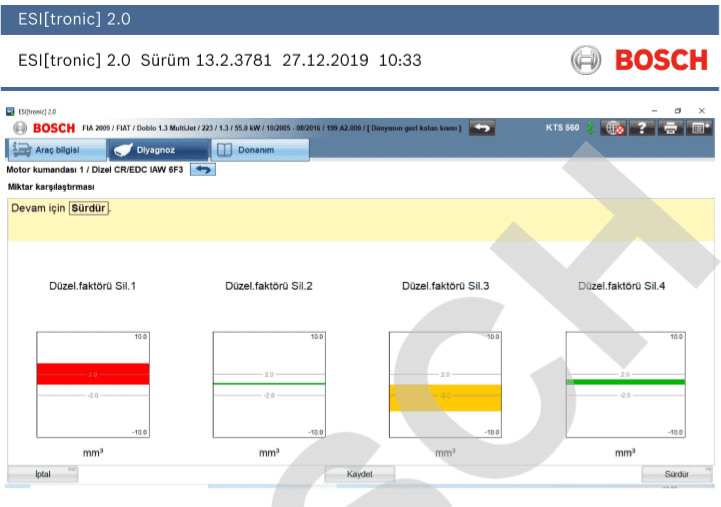Click the green line in Sil.2 chart
The height and width of the screenshot is (507, 721).
click(269, 383)
